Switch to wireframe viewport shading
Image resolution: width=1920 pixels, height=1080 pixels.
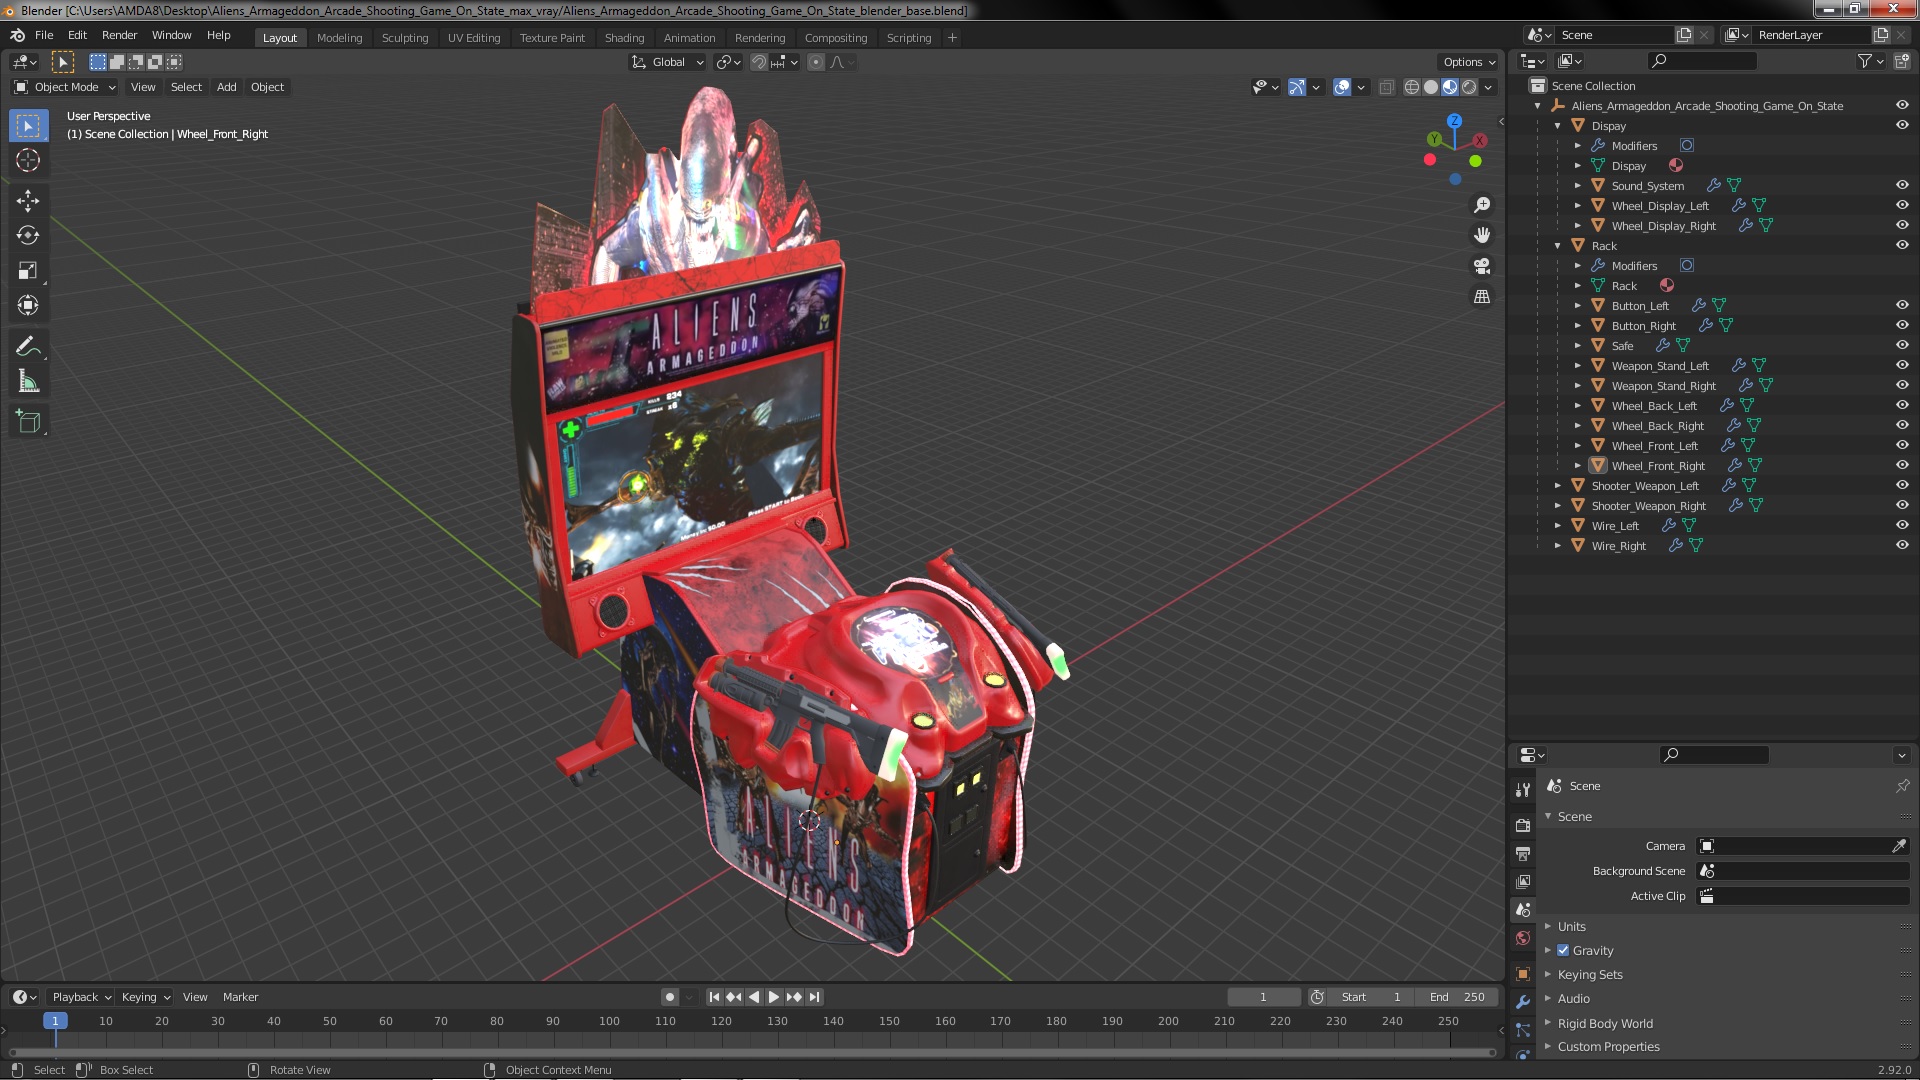(x=1411, y=87)
